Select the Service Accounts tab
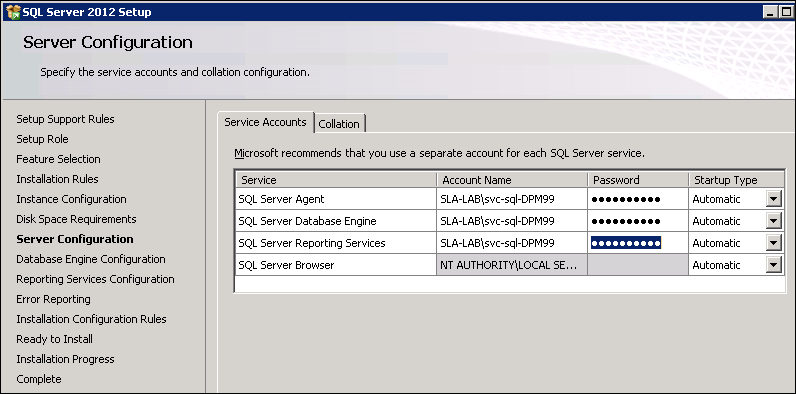Viewport: 796px width, 394px height. (266, 122)
